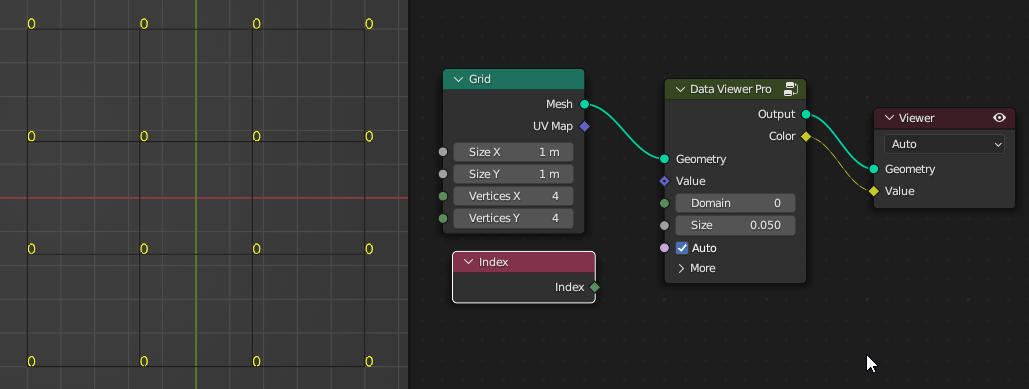Click the Mesh output socket on Grid

click(x=584, y=104)
